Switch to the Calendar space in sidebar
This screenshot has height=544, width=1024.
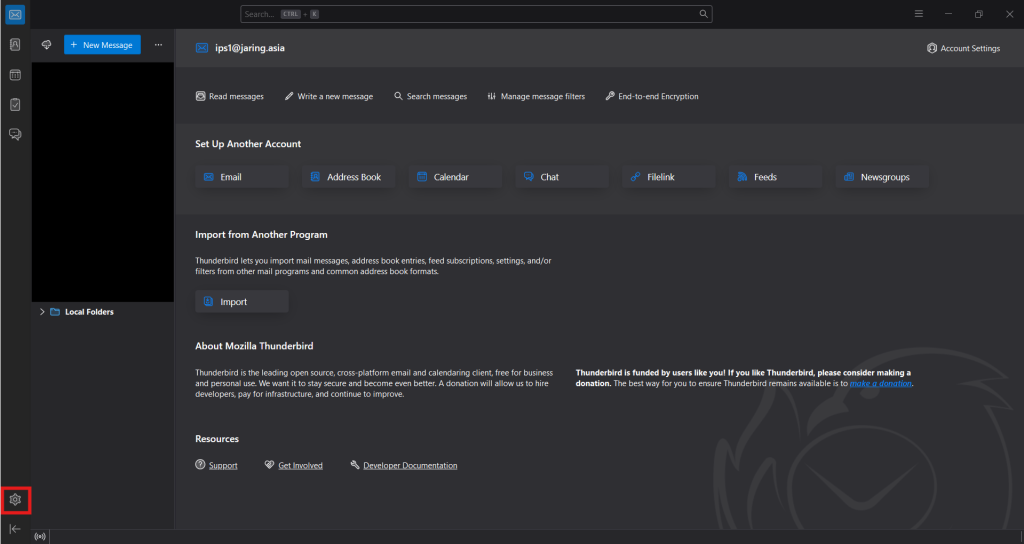click(x=15, y=75)
